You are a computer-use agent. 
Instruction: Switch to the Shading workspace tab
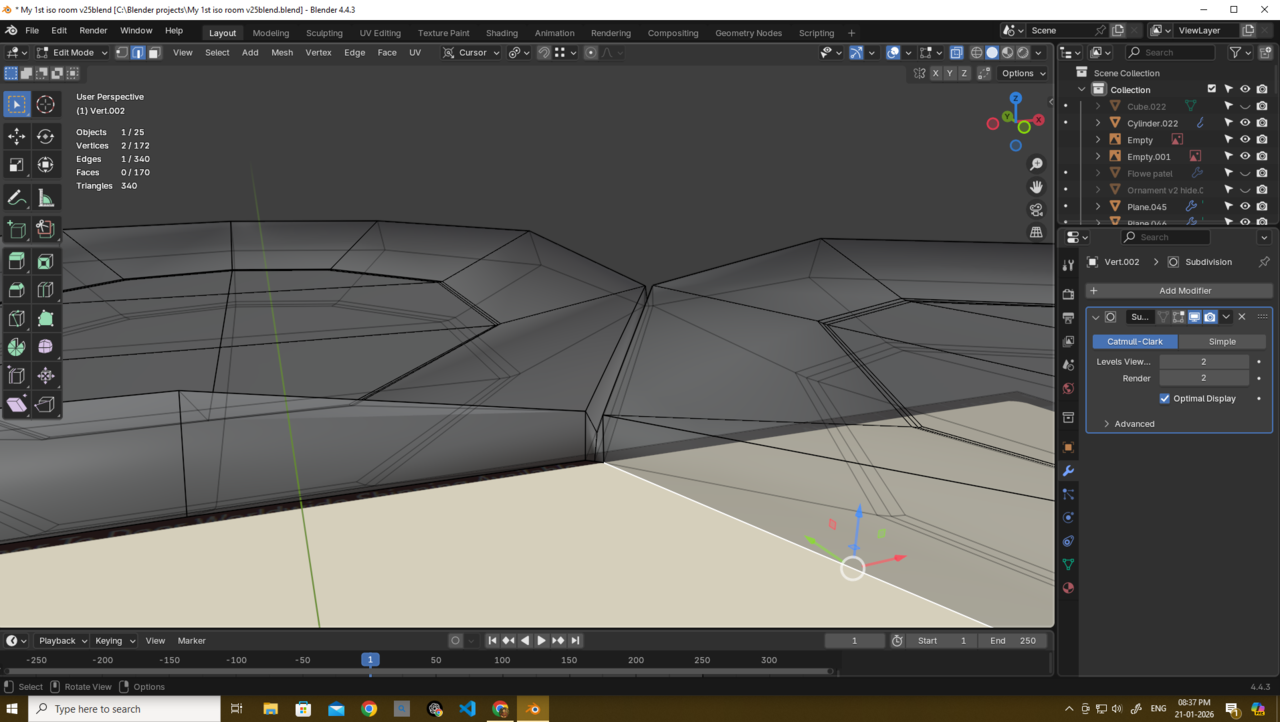pos(501,33)
